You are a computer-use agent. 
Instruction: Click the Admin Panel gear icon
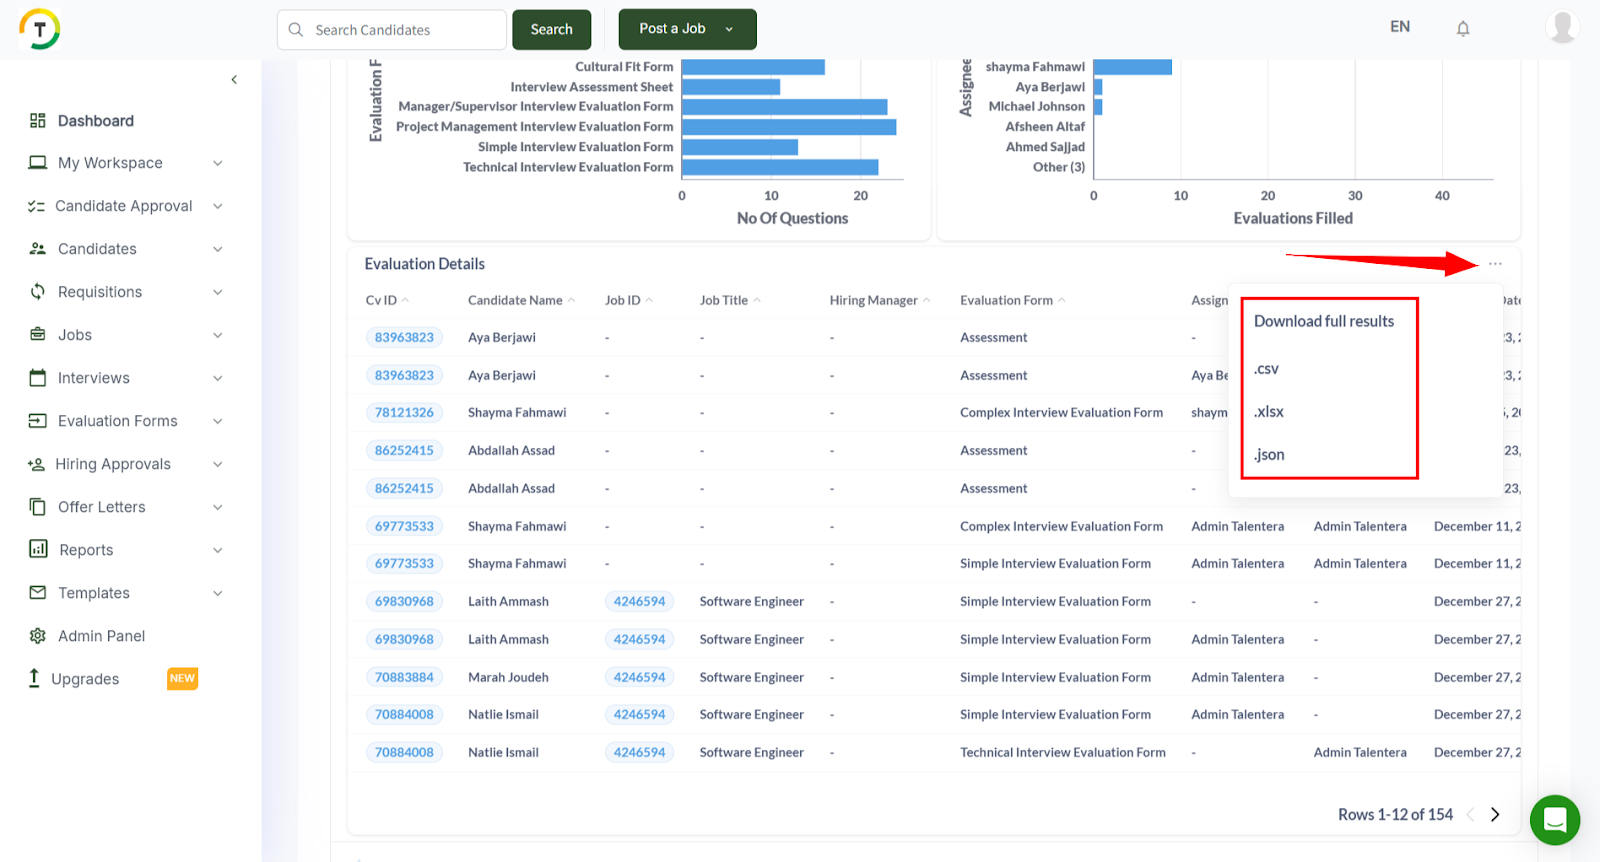click(38, 636)
